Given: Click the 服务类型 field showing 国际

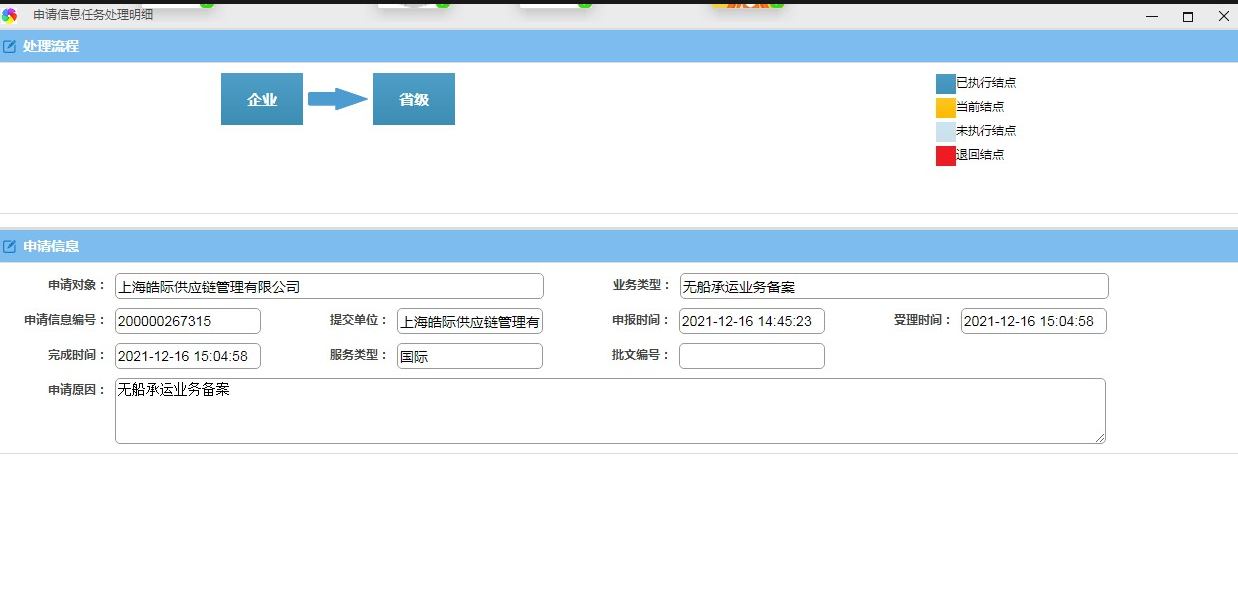Looking at the screenshot, I should [x=469, y=356].
